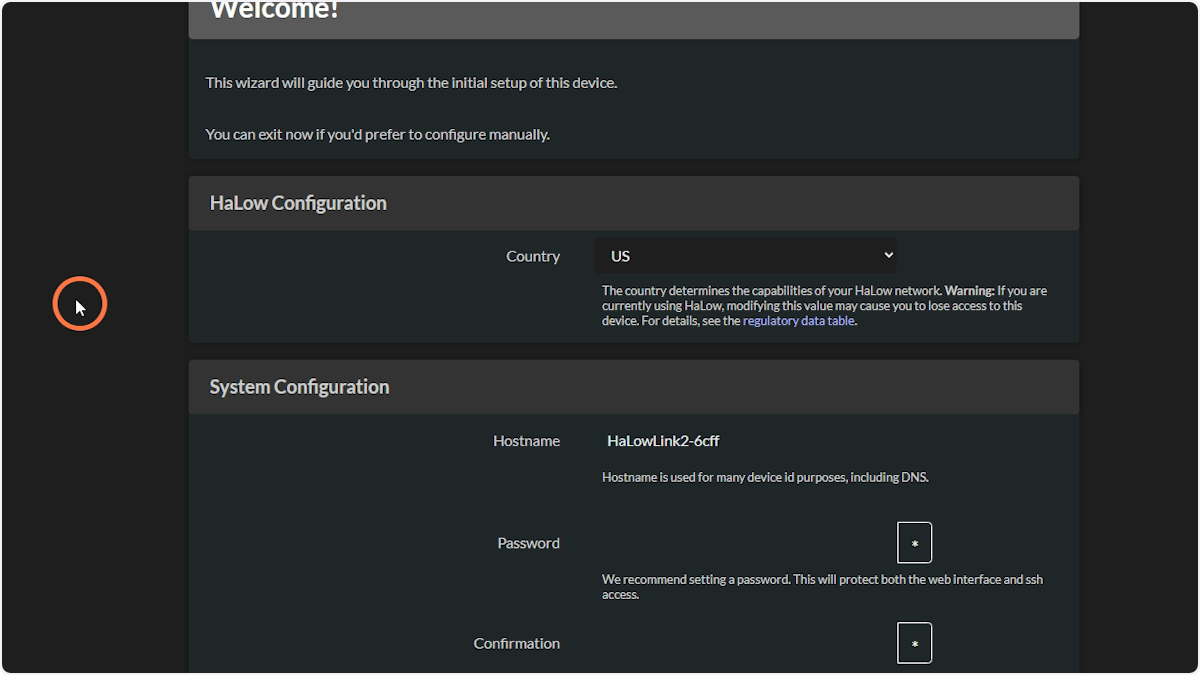Click the Password field label
This screenshot has height=675, width=1200.
point(528,542)
